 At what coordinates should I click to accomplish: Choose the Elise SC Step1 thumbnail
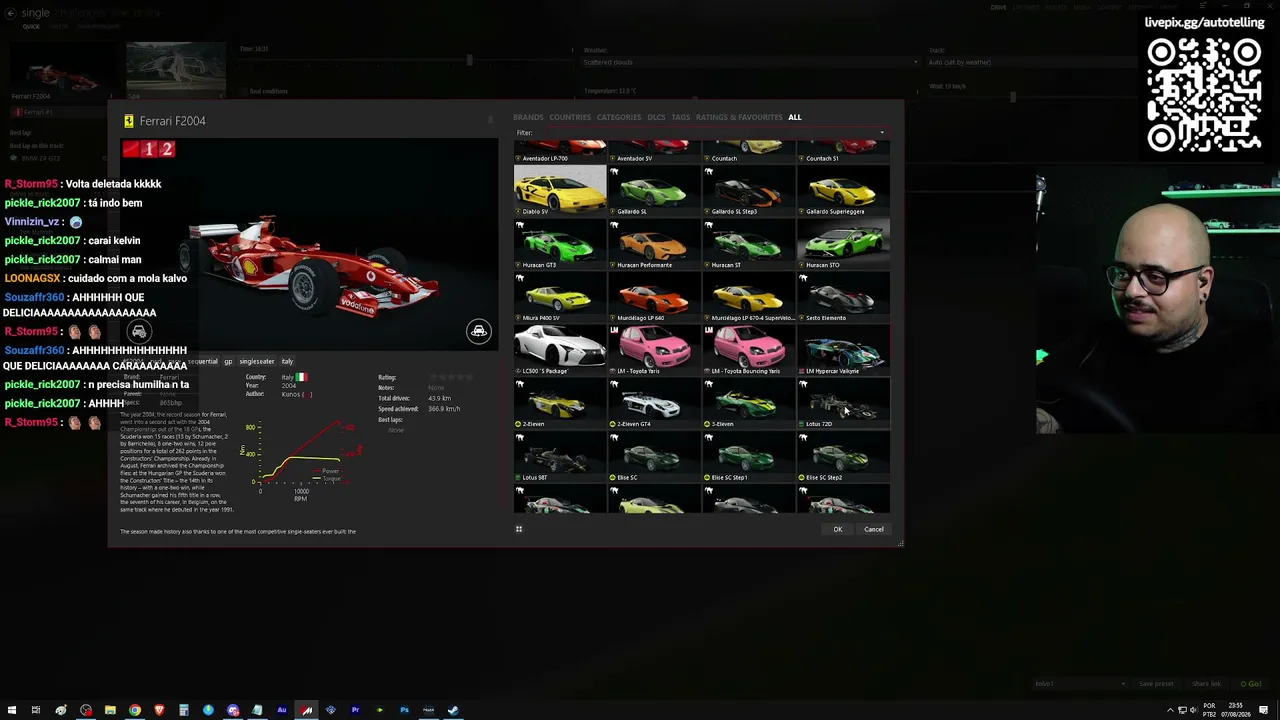click(748, 458)
